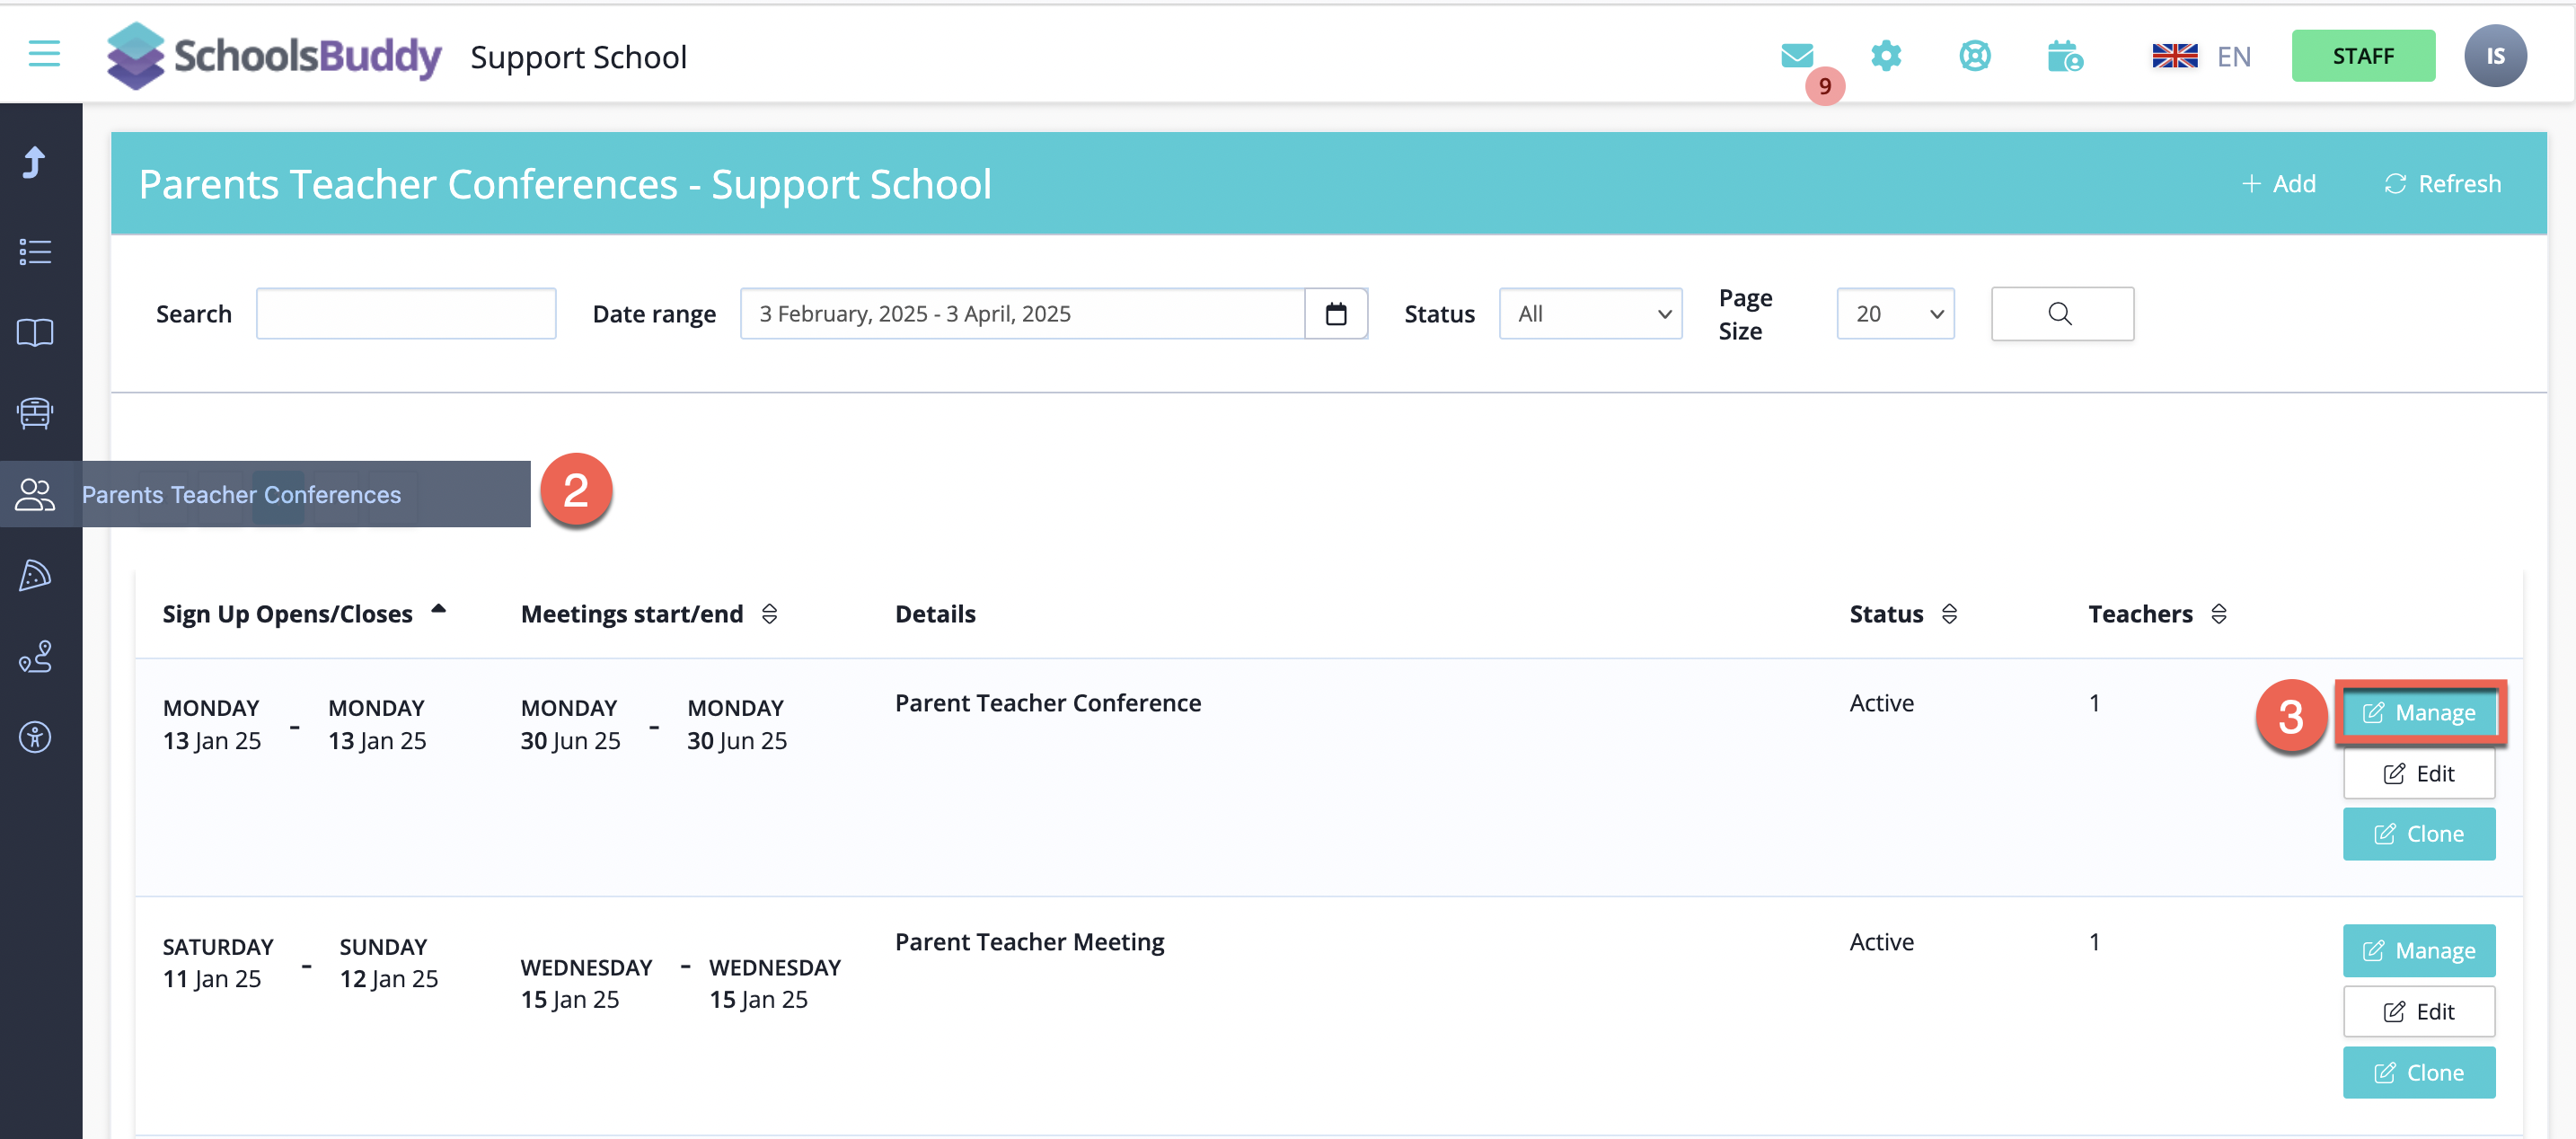
Task: Open the Status dropdown
Action: pos(1590,314)
